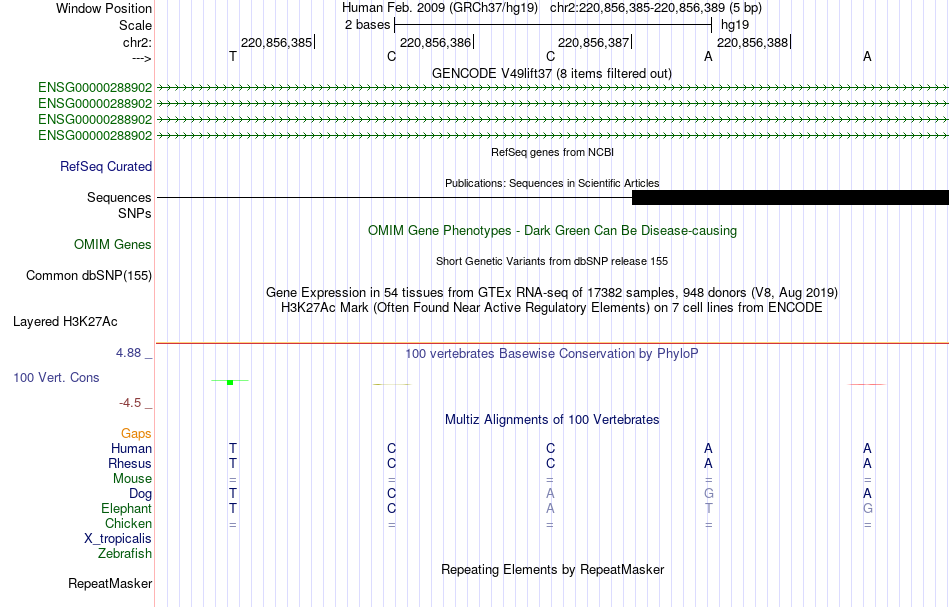Select the Chicken species row label
Image resolution: width=950 pixels, height=607 pixels.
pyautogui.click(x=128, y=523)
